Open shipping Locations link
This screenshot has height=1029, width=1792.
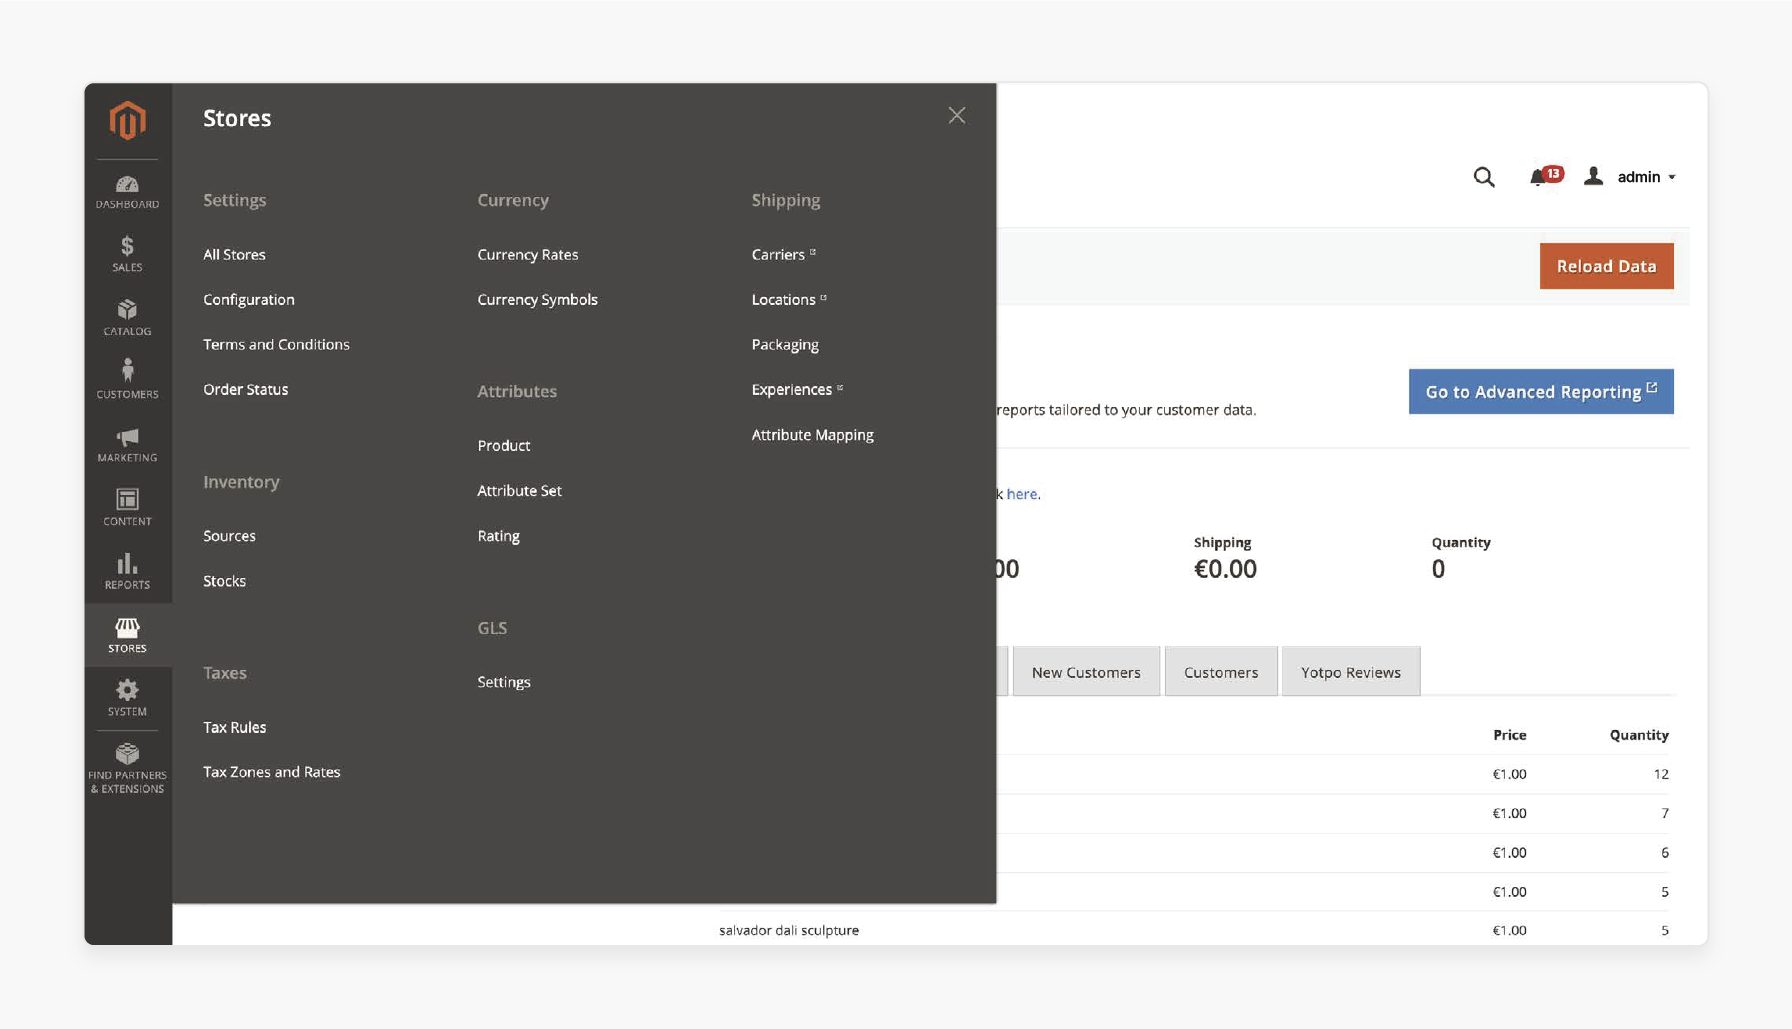pyautogui.click(x=789, y=299)
